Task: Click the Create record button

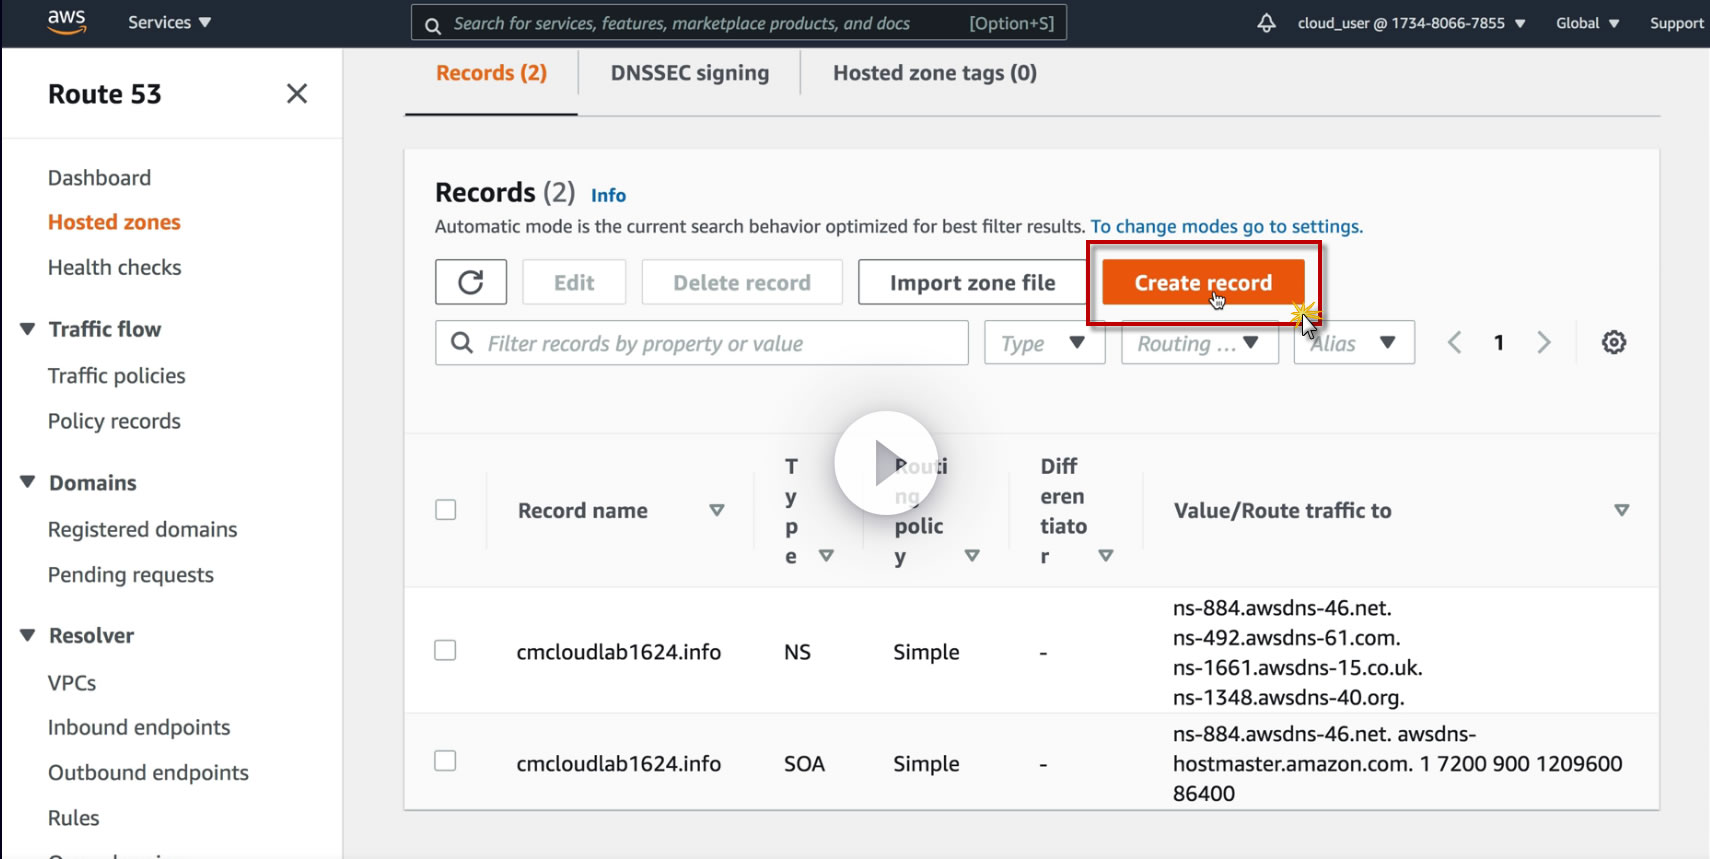Action: [x=1203, y=282]
